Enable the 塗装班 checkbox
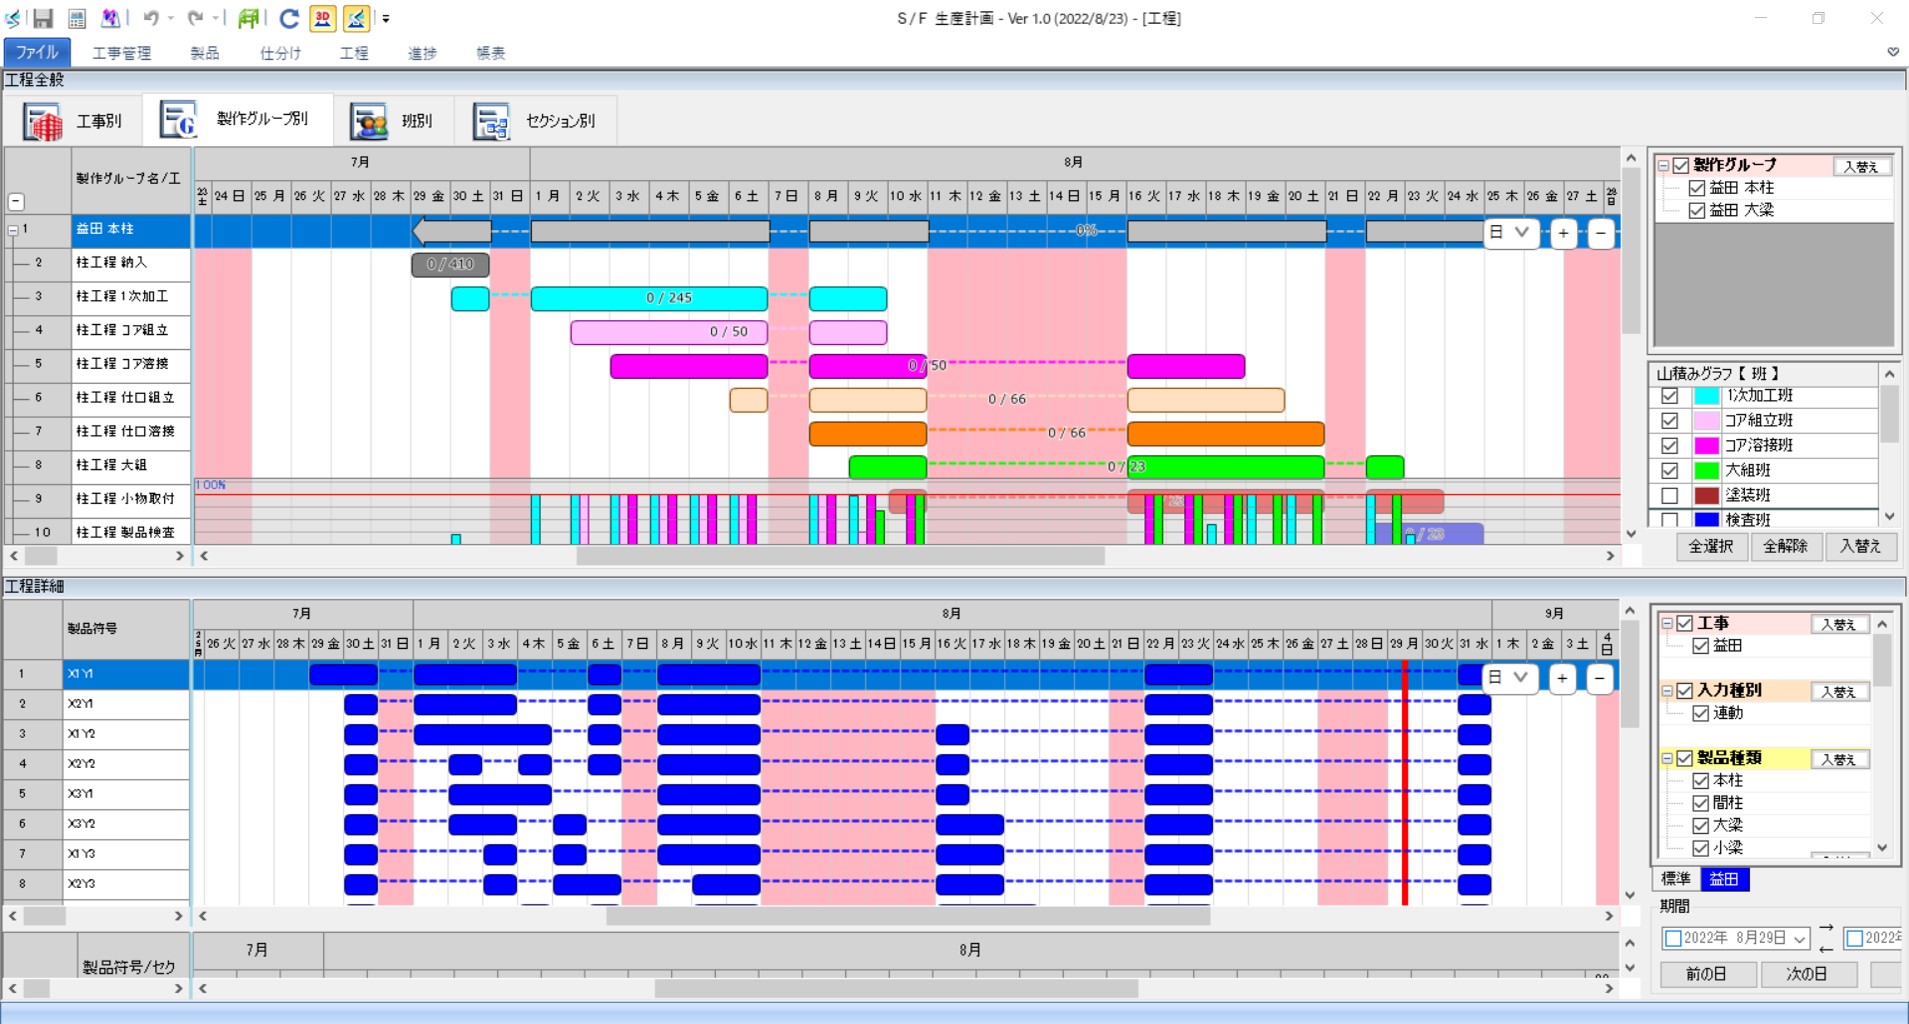 tap(1669, 495)
